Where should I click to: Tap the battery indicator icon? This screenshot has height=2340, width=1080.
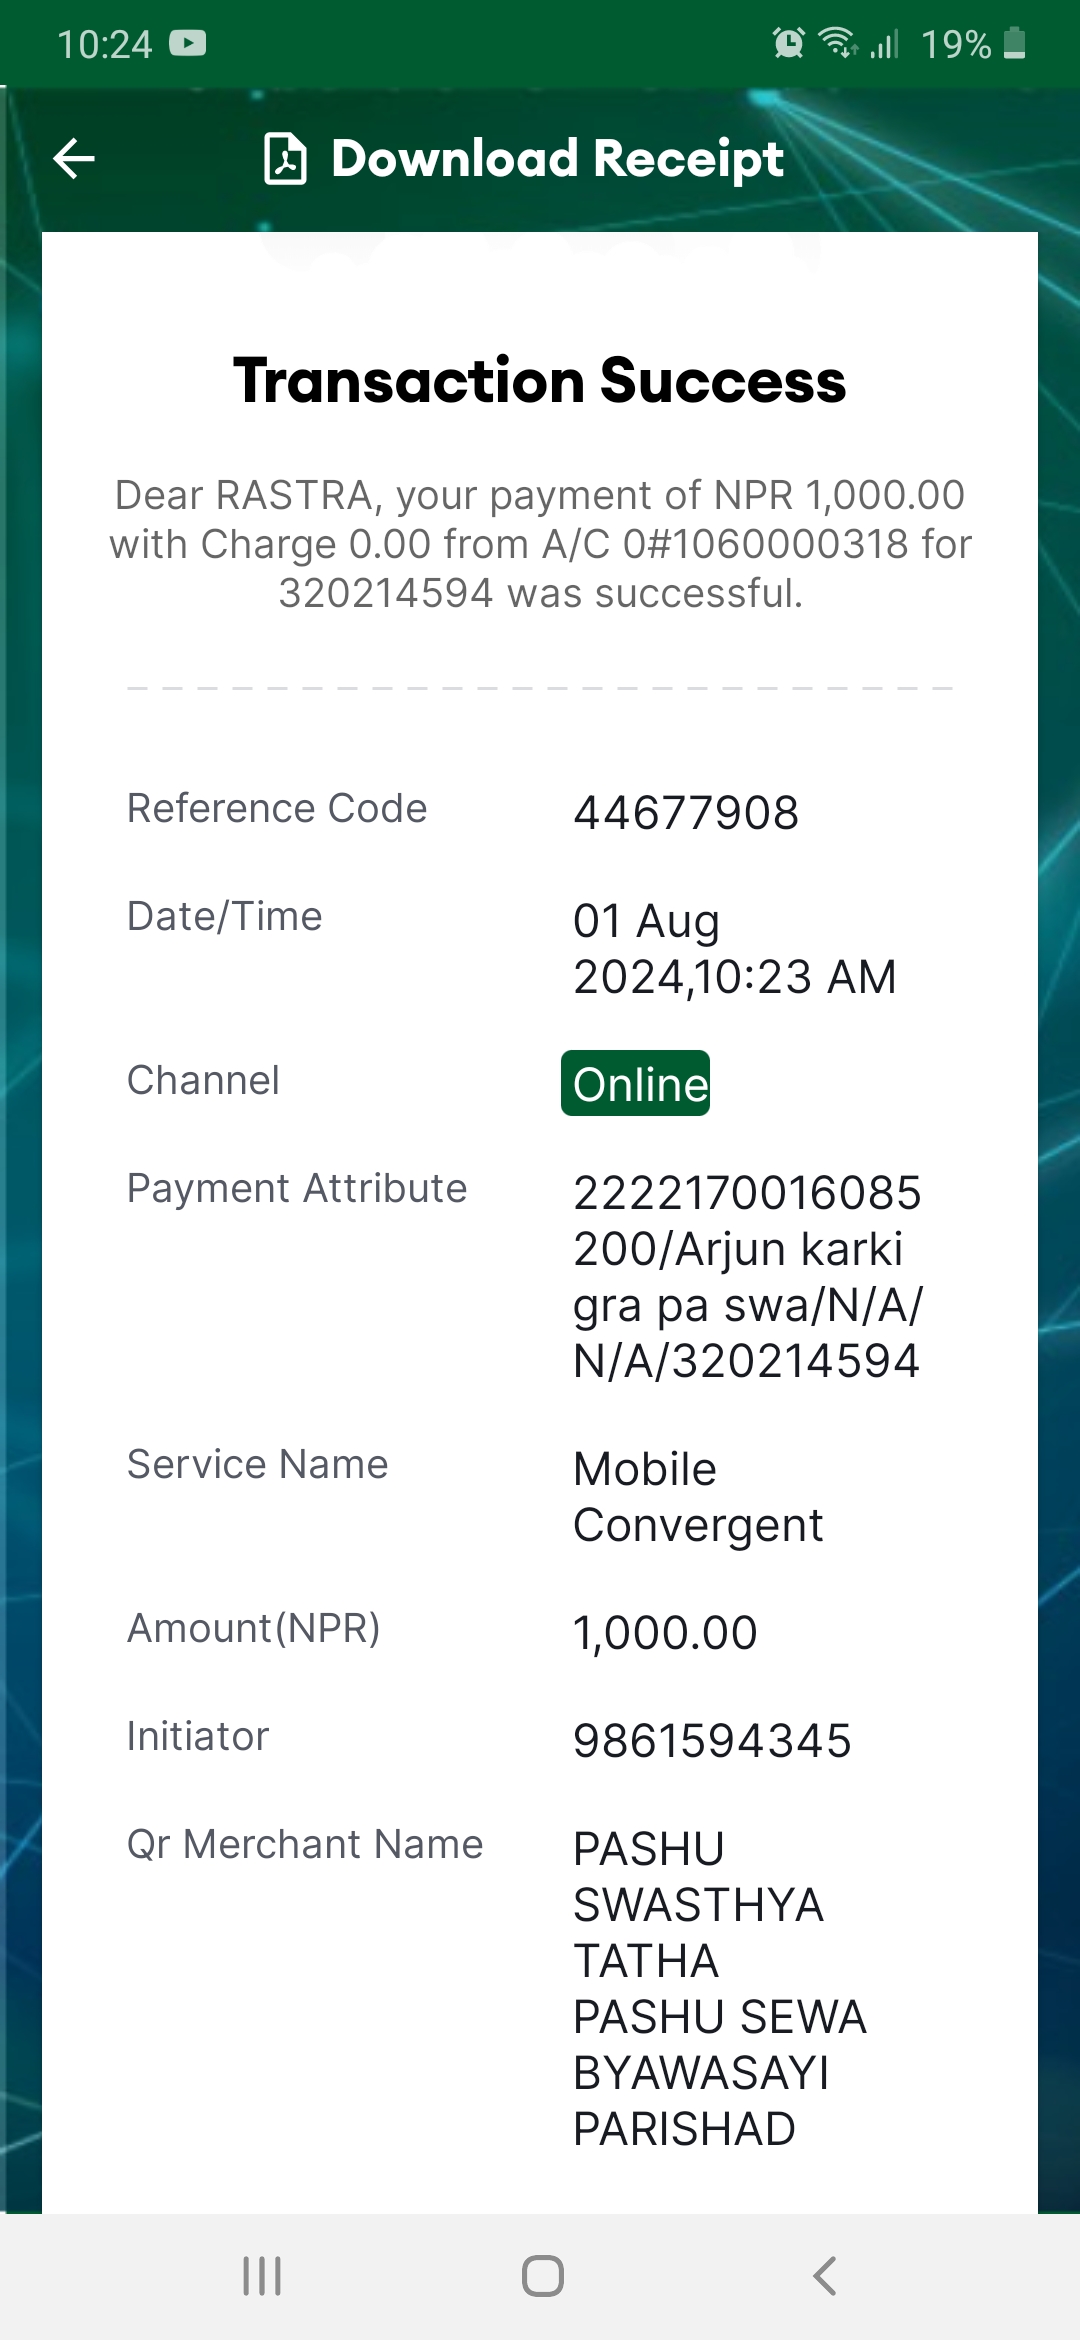pyautogui.click(x=1014, y=43)
